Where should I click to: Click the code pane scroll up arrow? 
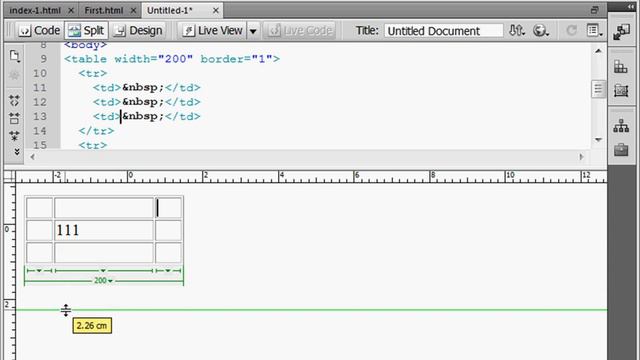[598, 51]
